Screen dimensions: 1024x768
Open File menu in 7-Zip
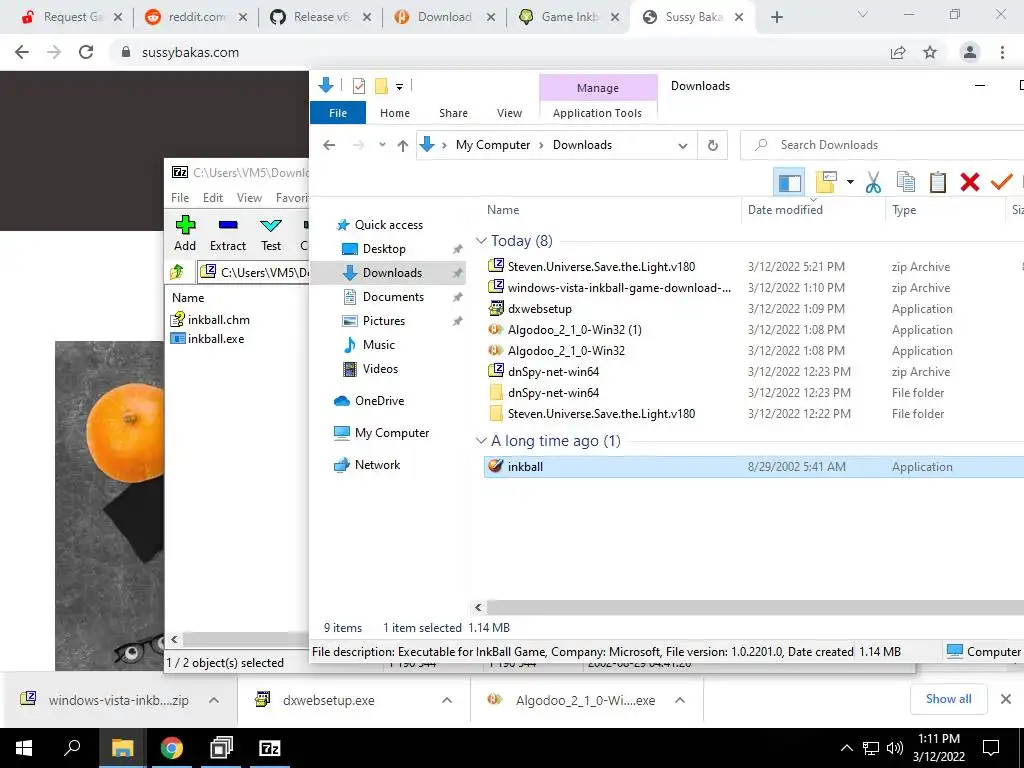tap(180, 198)
